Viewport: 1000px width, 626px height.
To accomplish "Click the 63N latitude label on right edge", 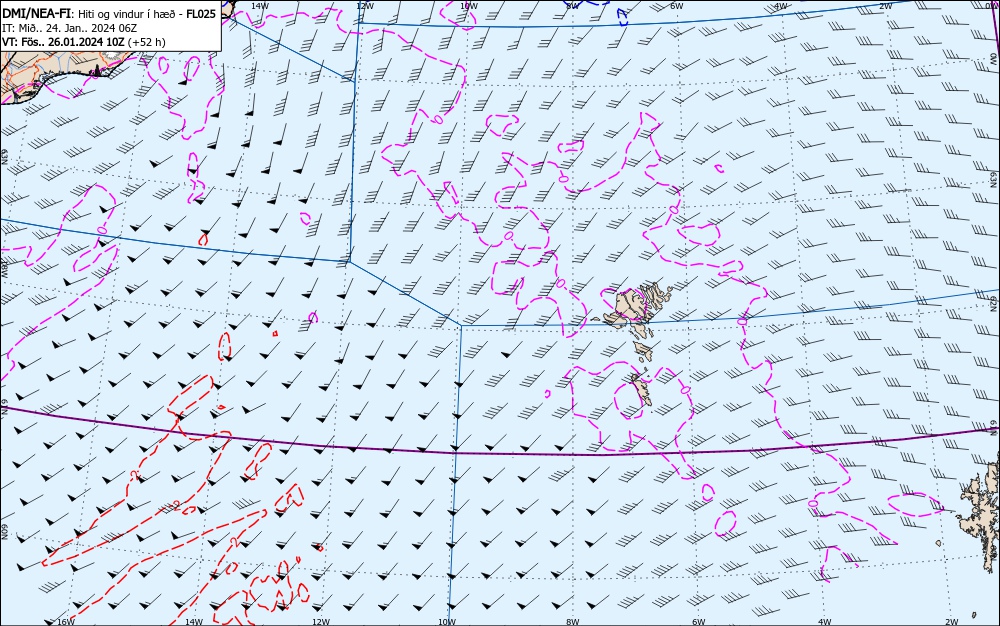I will [x=994, y=178].
